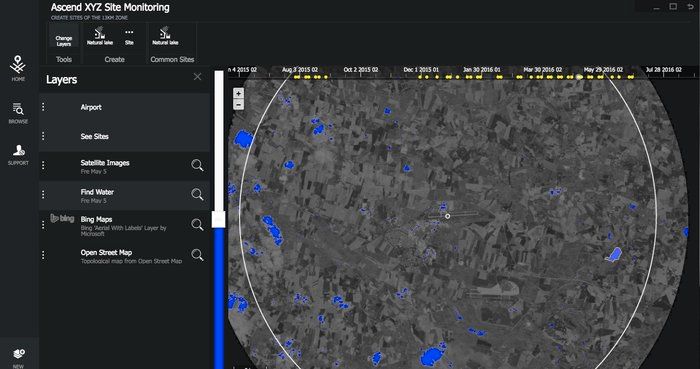Zoom in the map with the plus button
Screen dimensions: 700x369
(x=238, y=93)
